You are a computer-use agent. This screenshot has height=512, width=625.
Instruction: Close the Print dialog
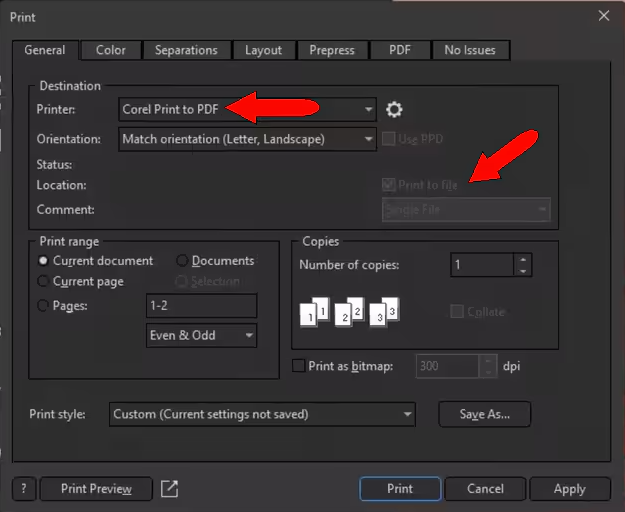(x=603, y=16)
